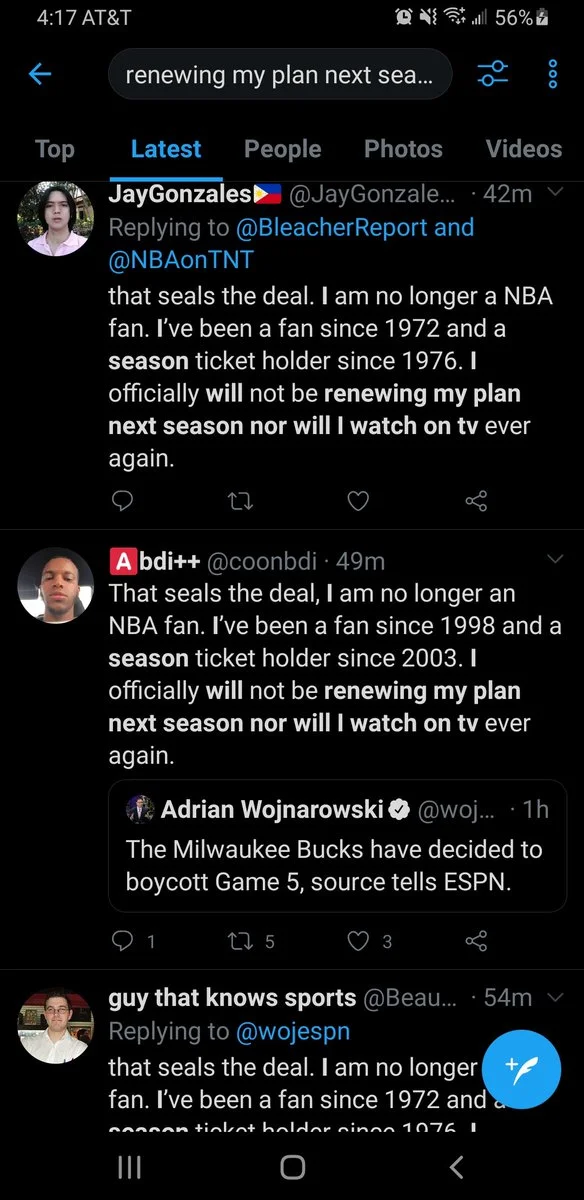The width and height of the screenshot is (584, 1200).
Task: Switch to the Photos tab
Action: click(x=403, y=149)
